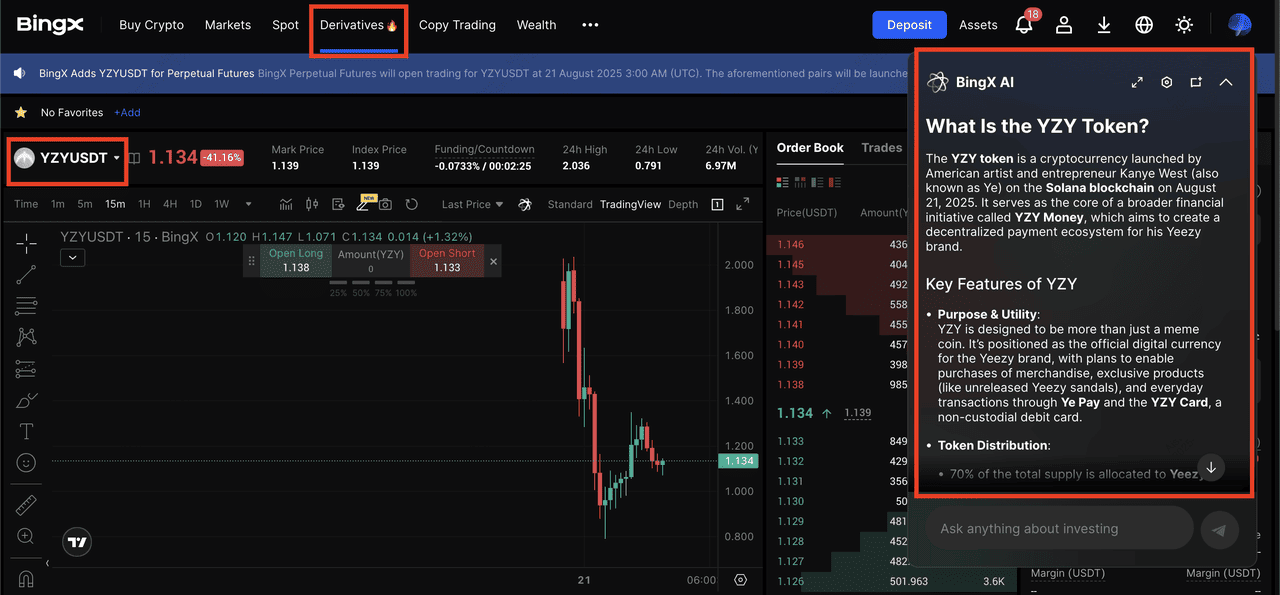Open the Derivatives menu
Viewport: 1280px width, 595px height.
pyautogui.click(x=359, y=25)
